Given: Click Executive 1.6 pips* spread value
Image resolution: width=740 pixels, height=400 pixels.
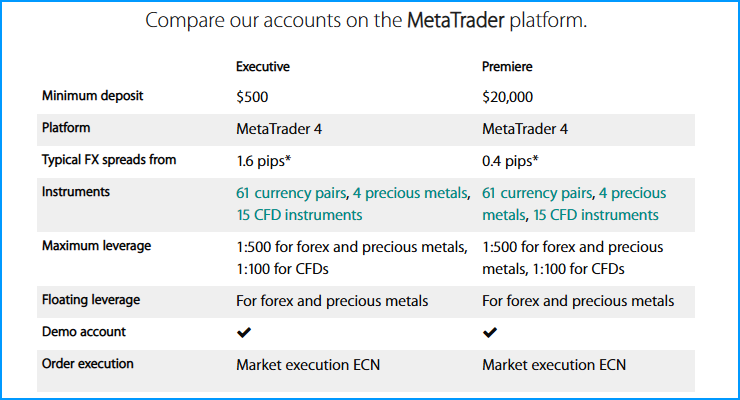Looking at the screenshot, I should pyautogui.click(x=264, y=161).
